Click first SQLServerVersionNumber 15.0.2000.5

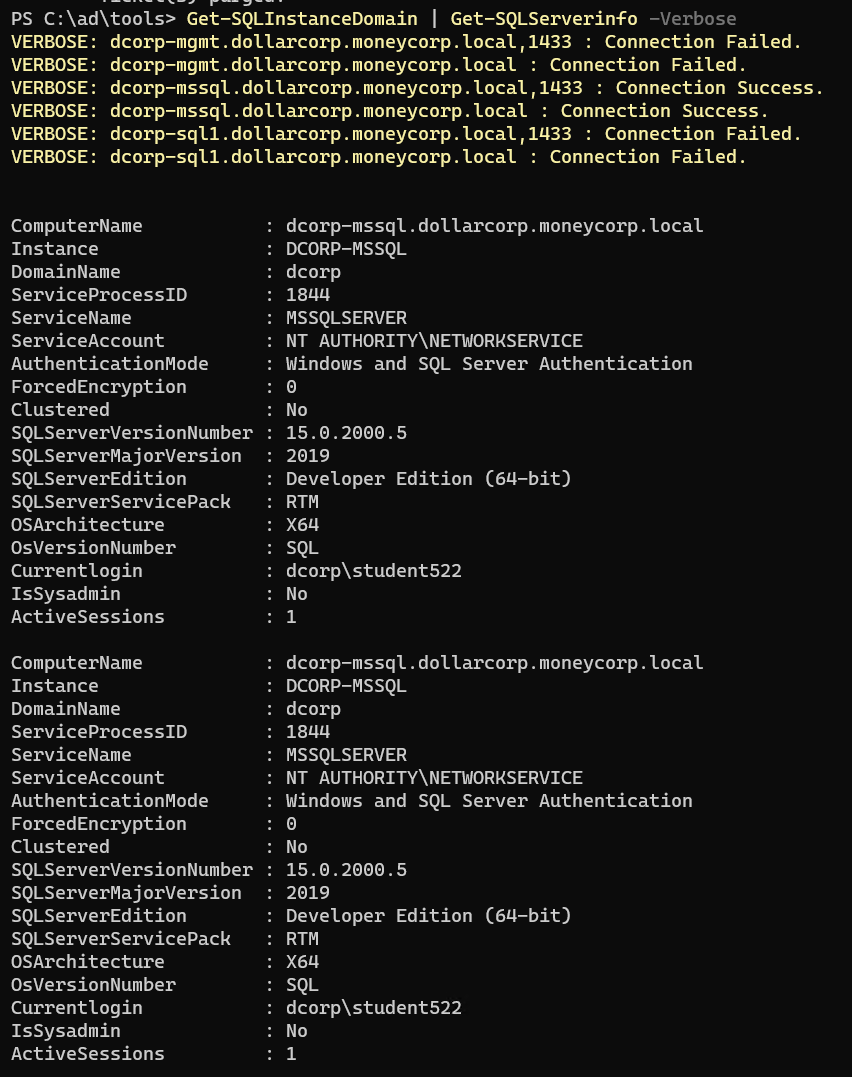tap(346, 433)
